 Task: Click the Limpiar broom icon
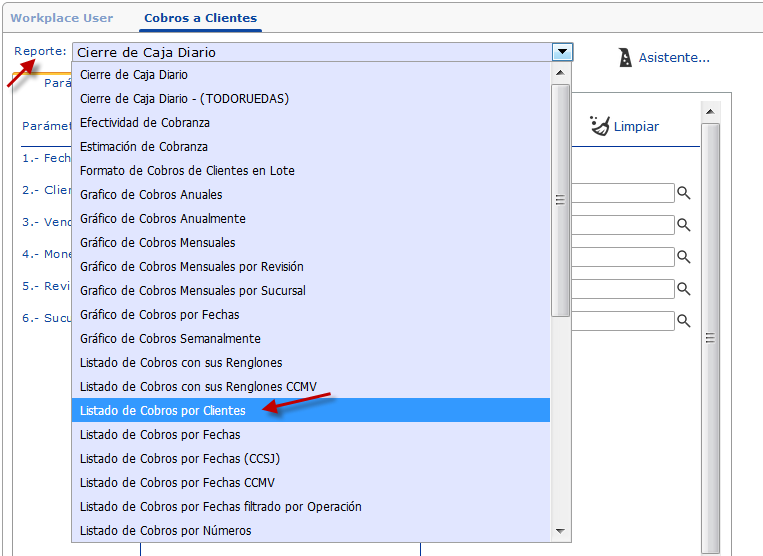tap(600, 126)
